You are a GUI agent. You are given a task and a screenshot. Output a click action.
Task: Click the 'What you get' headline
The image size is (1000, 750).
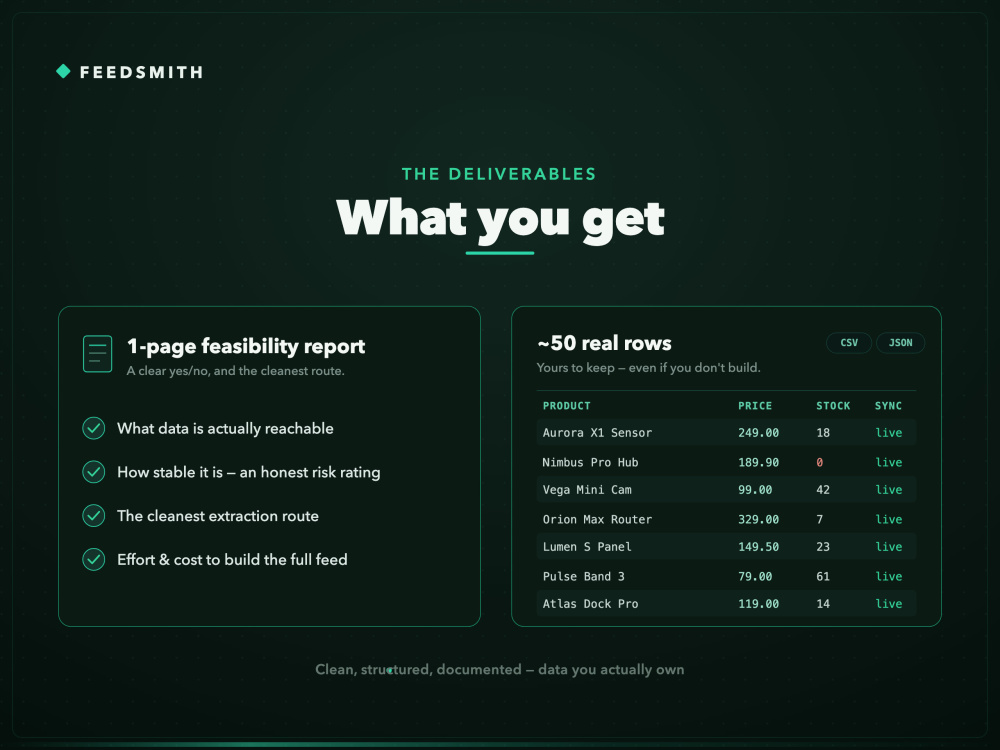(x=500, y=219)
